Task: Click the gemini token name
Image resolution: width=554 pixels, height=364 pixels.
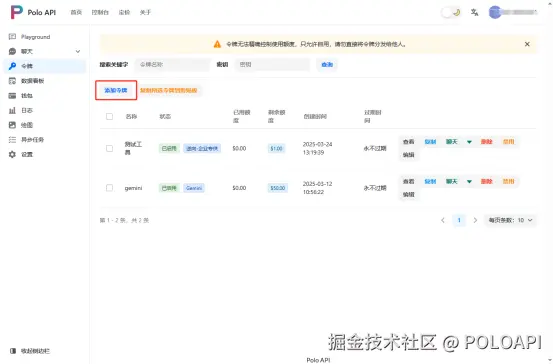Action: tap(133, 188)
